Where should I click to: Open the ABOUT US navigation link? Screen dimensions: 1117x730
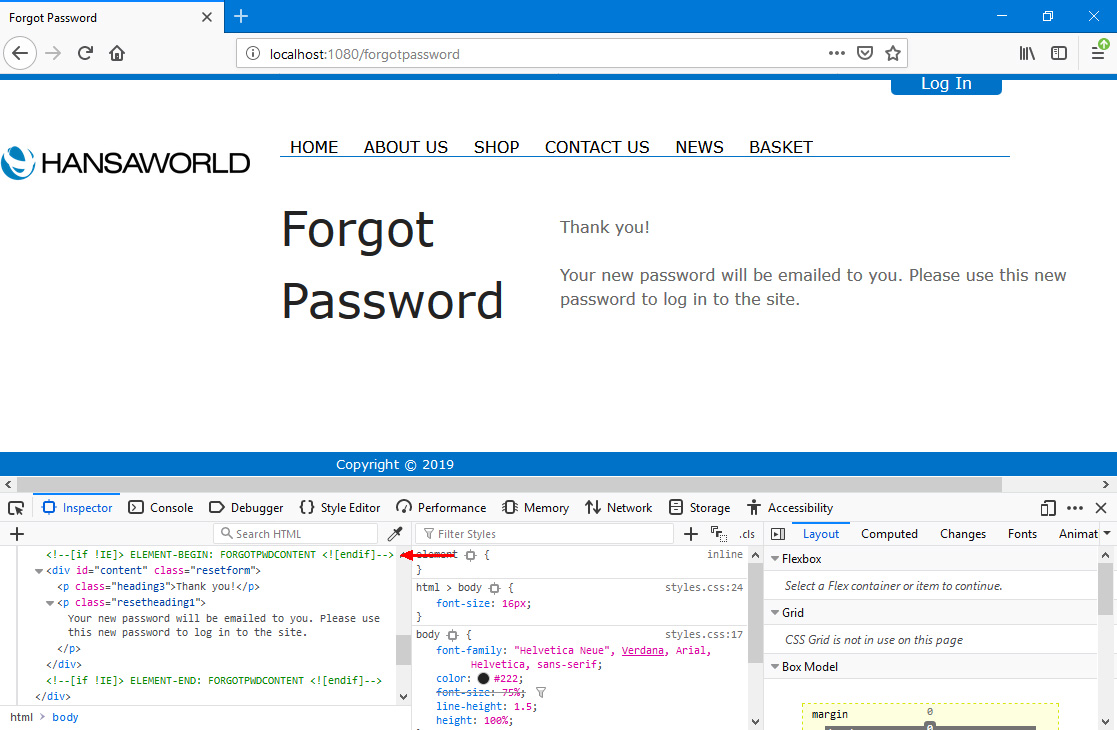point(405,147)
